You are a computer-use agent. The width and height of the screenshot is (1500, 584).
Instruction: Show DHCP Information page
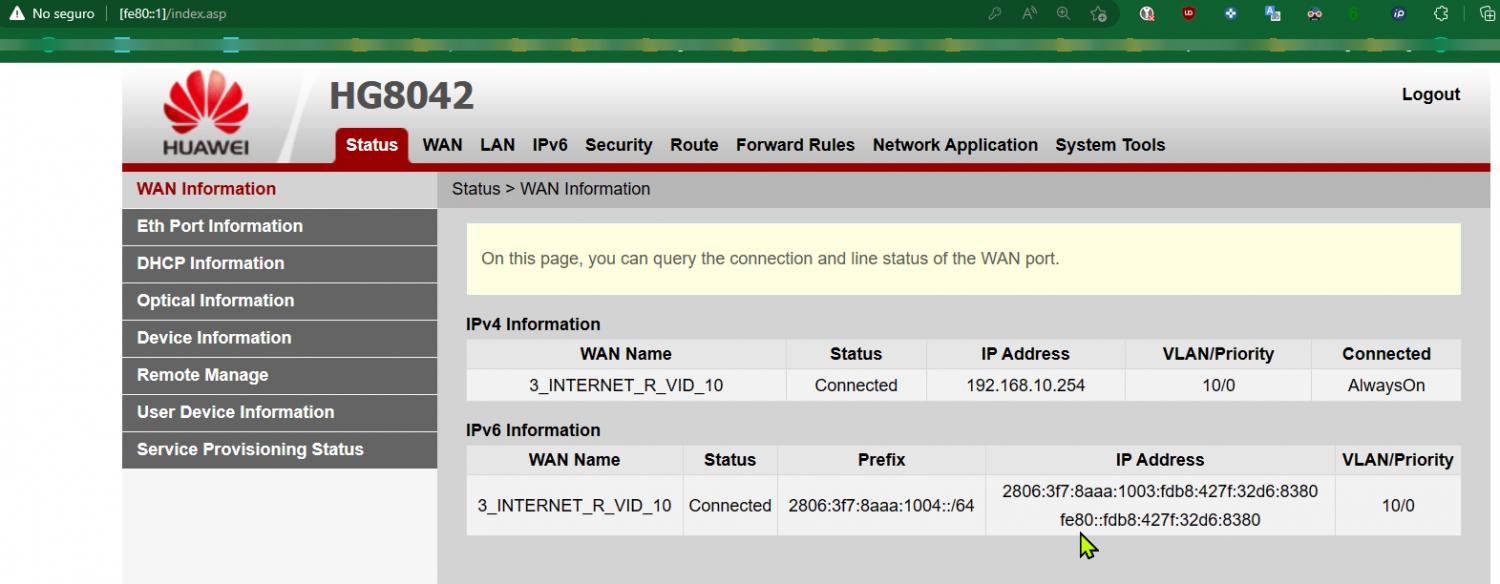tap(211, 263)
